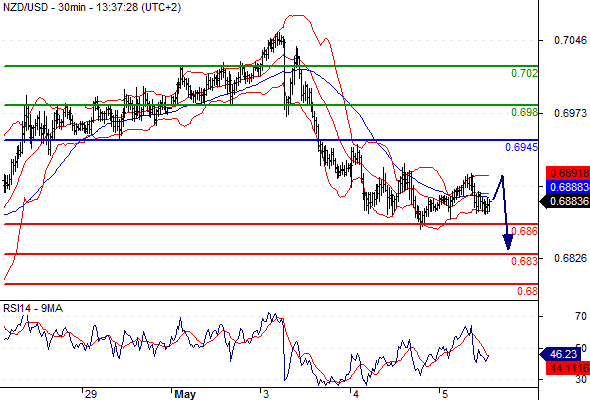The height and width of the screenshot is (400, 590).
Task: Select the 0.683 red support label
Action: tap(524, 261)
